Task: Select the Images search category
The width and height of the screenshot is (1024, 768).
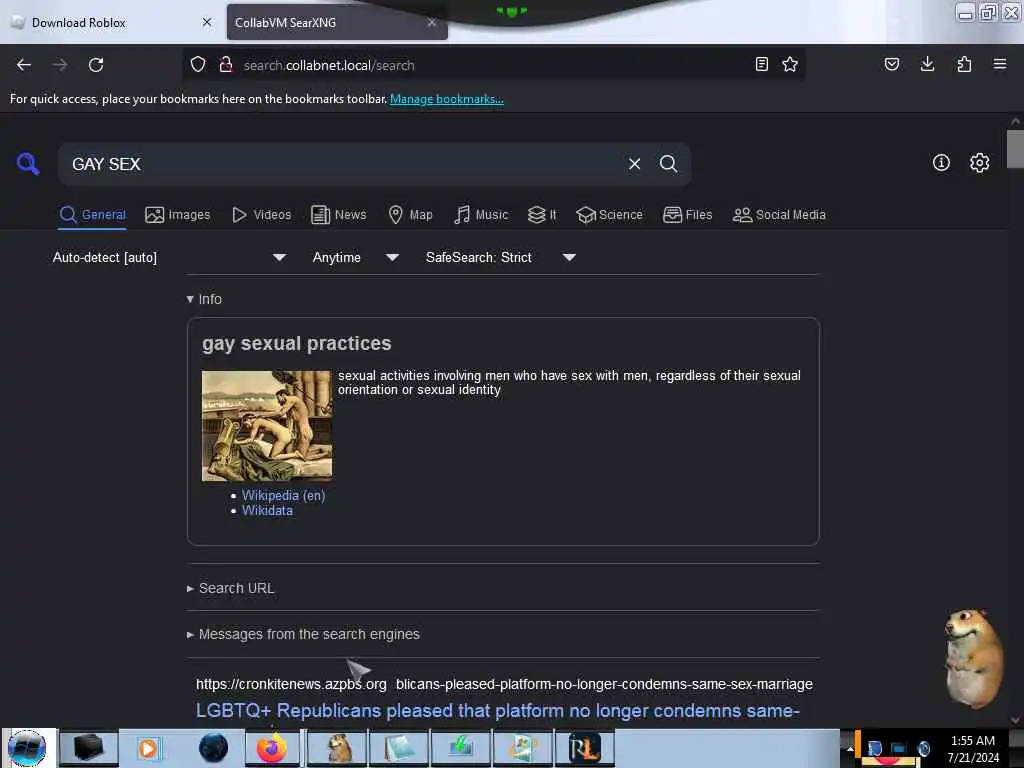Action: coord(178,215)
